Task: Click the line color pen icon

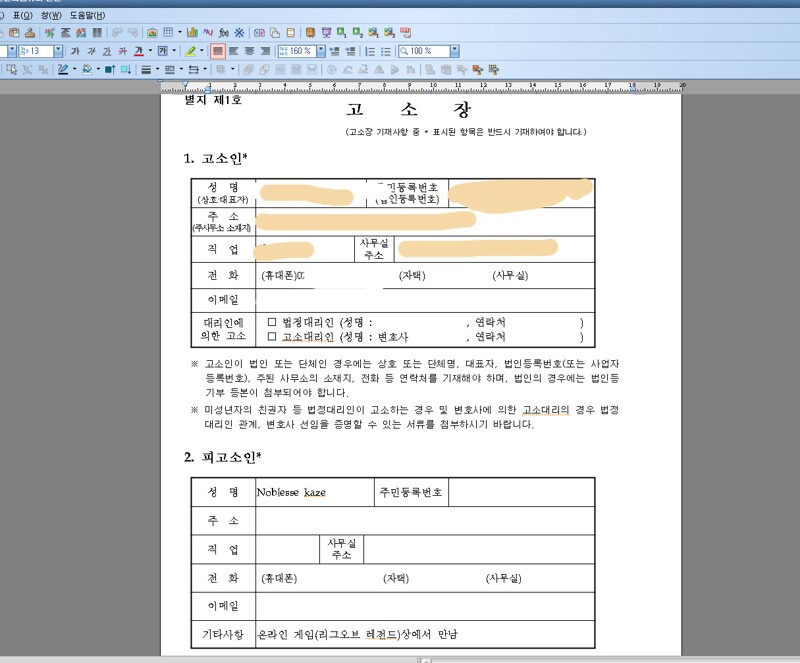Action: [63, 69]
